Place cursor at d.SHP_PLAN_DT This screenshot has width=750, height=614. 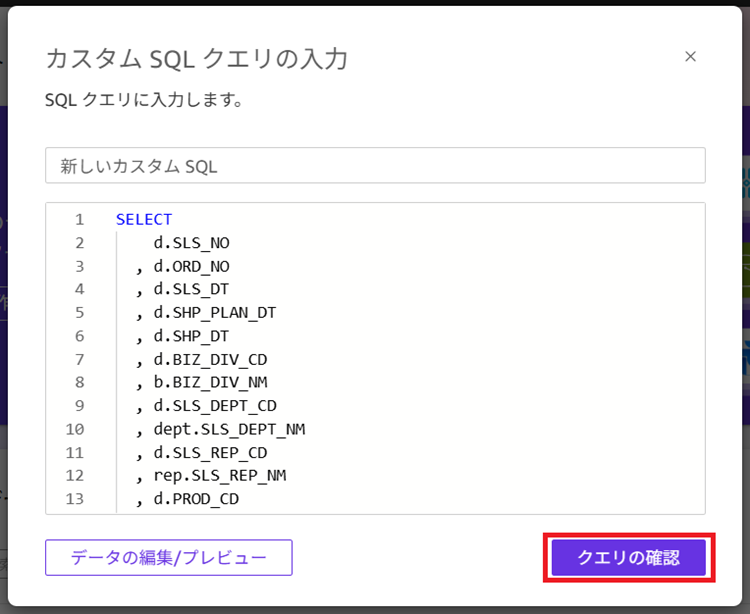click(x=215, y=312)
